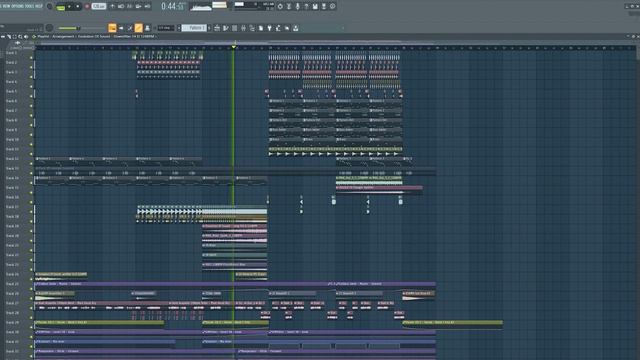Toggle the loop recording icon

[147, 6]
